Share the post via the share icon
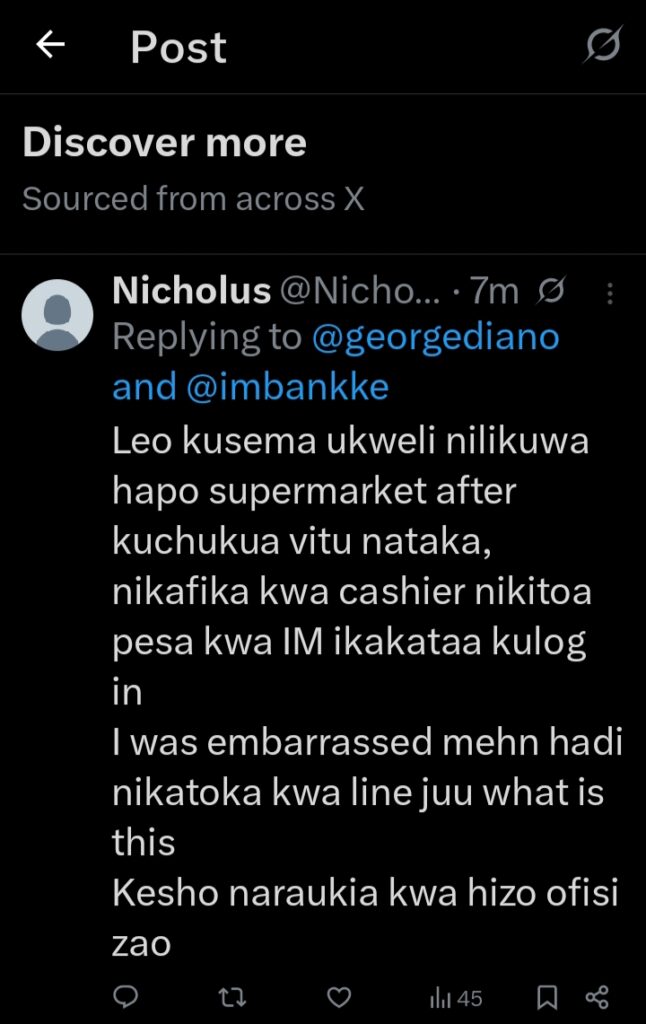Viewport: 646px width, 1024px height. (x=597, y=997)
